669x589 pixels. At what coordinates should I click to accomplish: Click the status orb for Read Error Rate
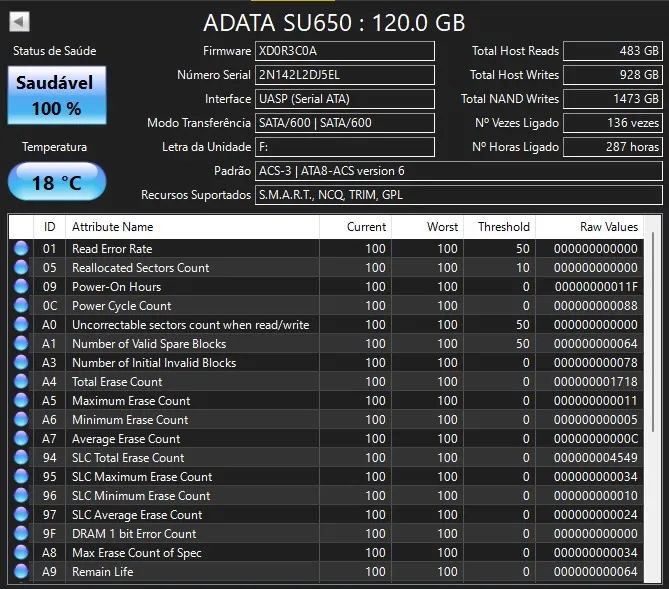pos(21,248)
